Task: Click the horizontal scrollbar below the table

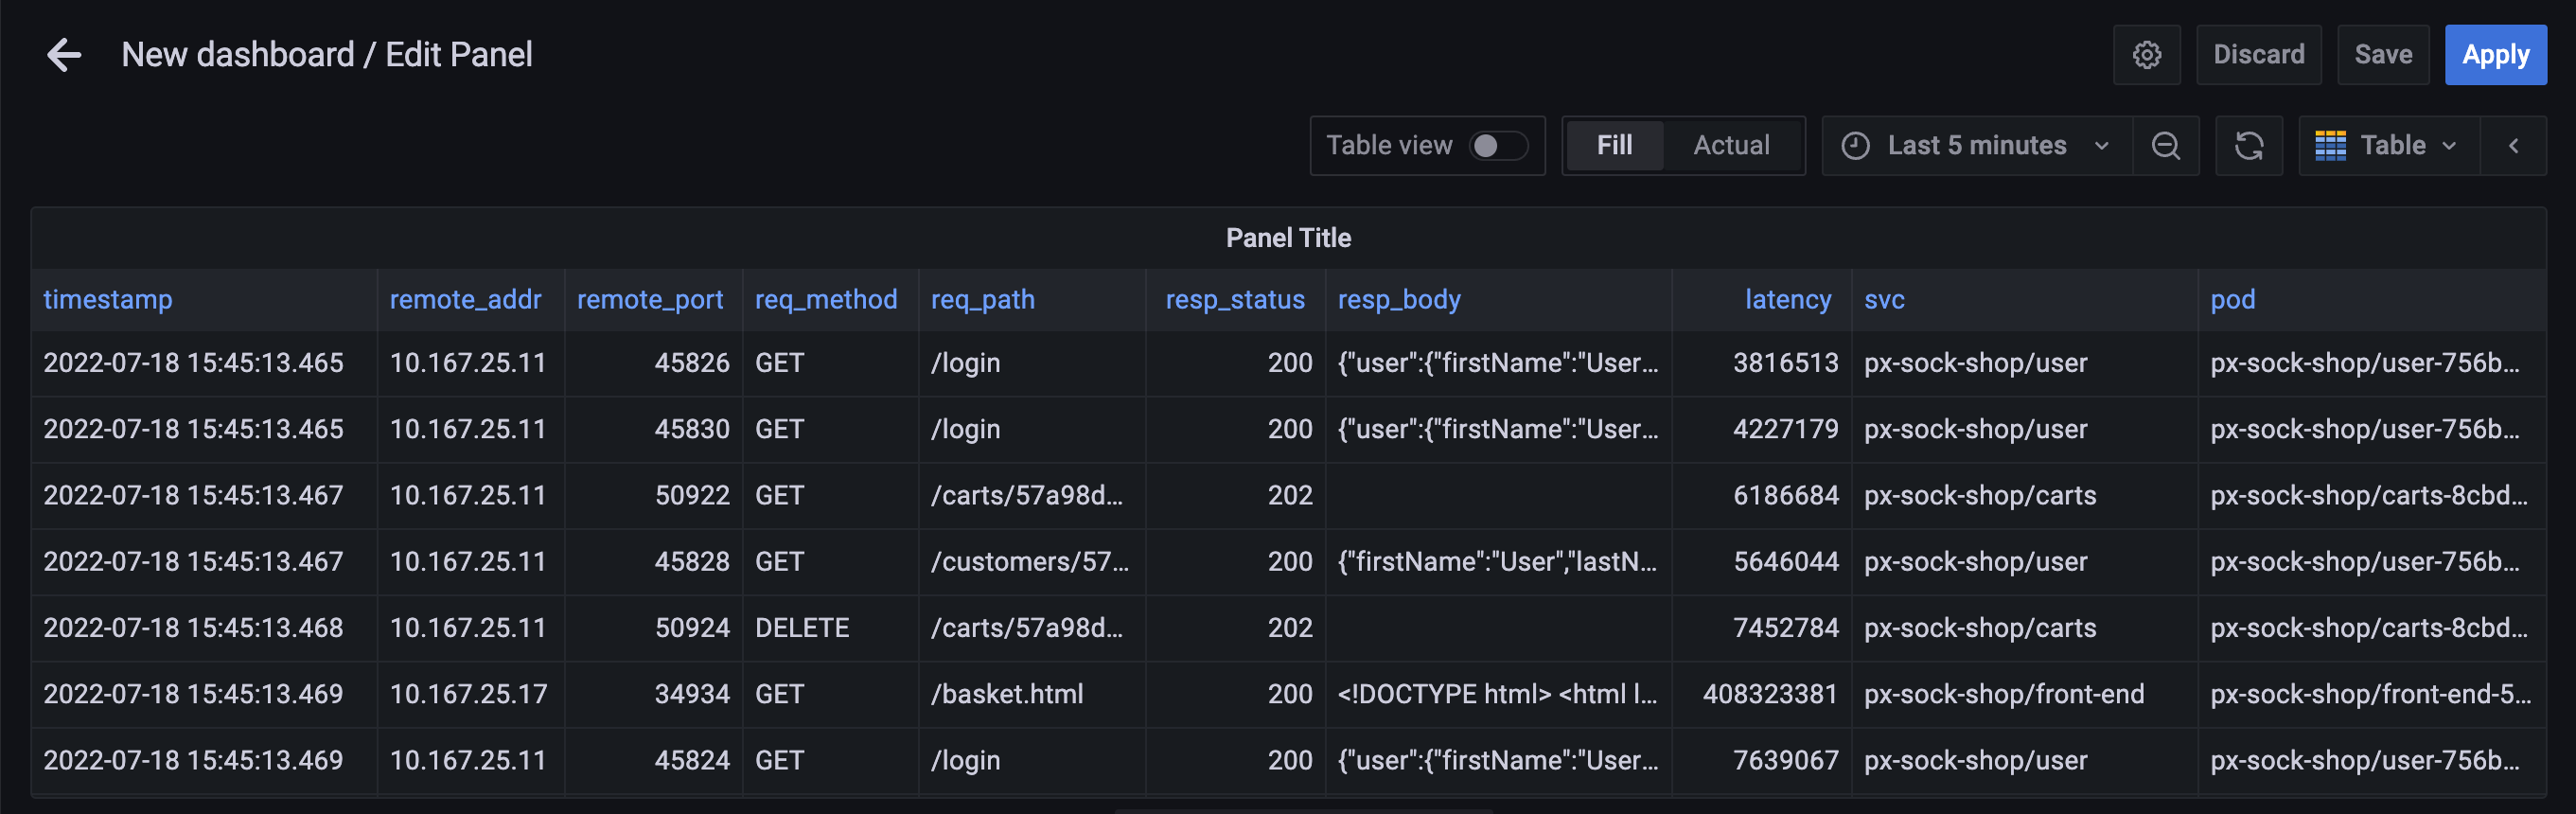Action: point(1302,809)
